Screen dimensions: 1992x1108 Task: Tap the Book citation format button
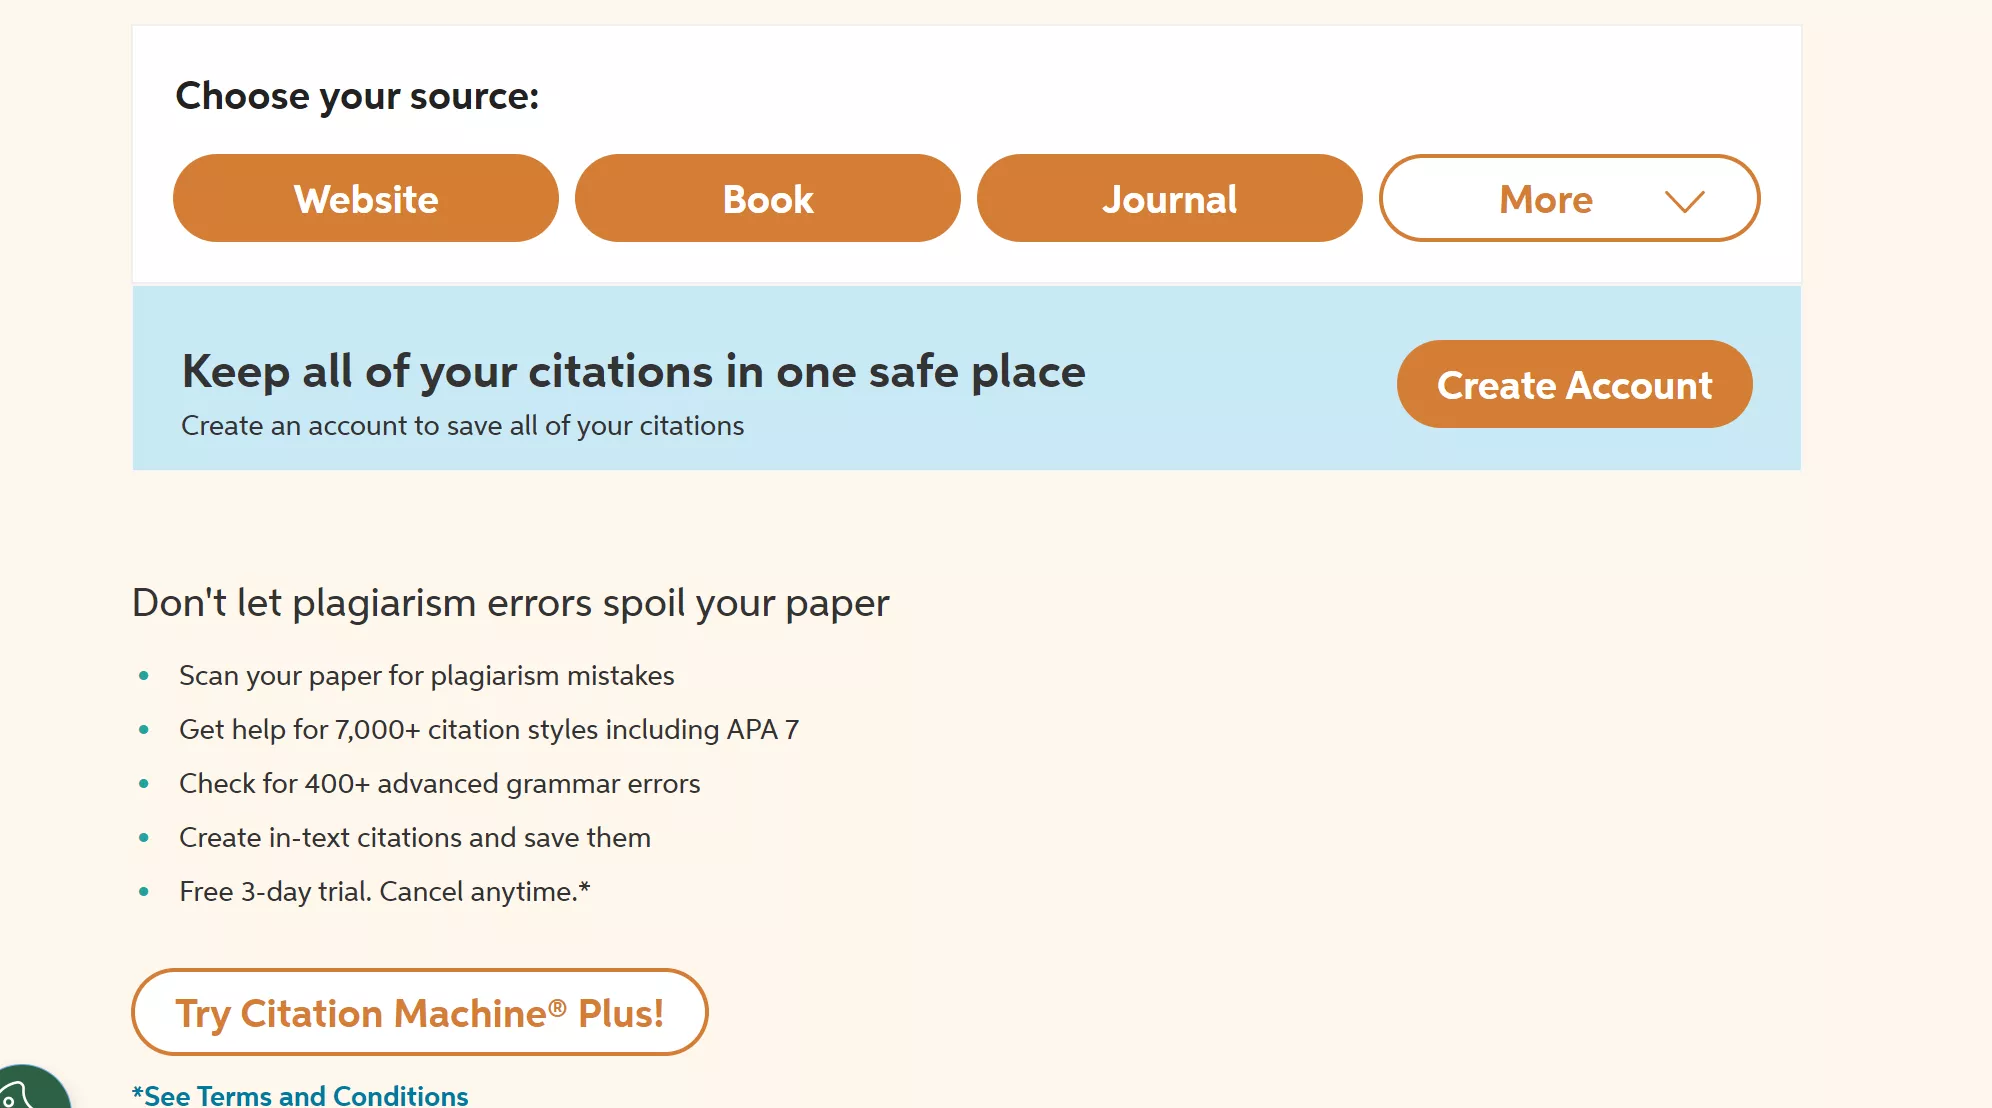(x=767, y=198)
